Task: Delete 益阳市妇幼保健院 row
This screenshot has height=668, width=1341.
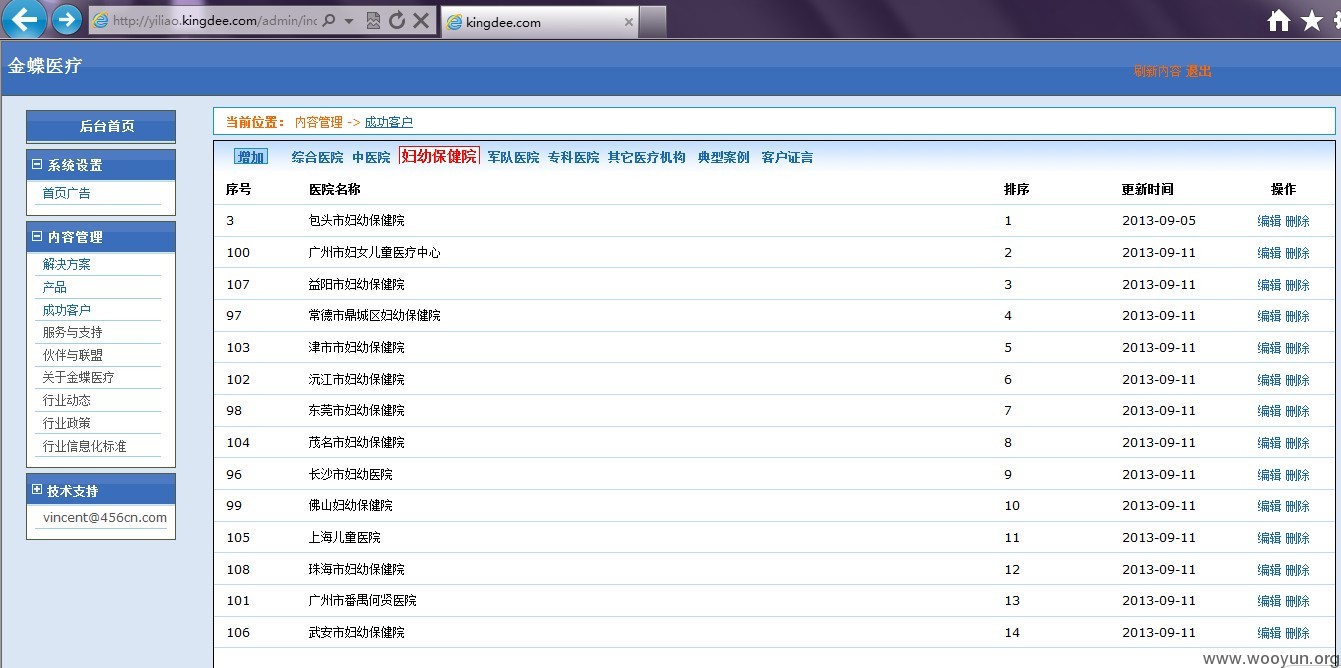Action: (x=1297, y=285)
